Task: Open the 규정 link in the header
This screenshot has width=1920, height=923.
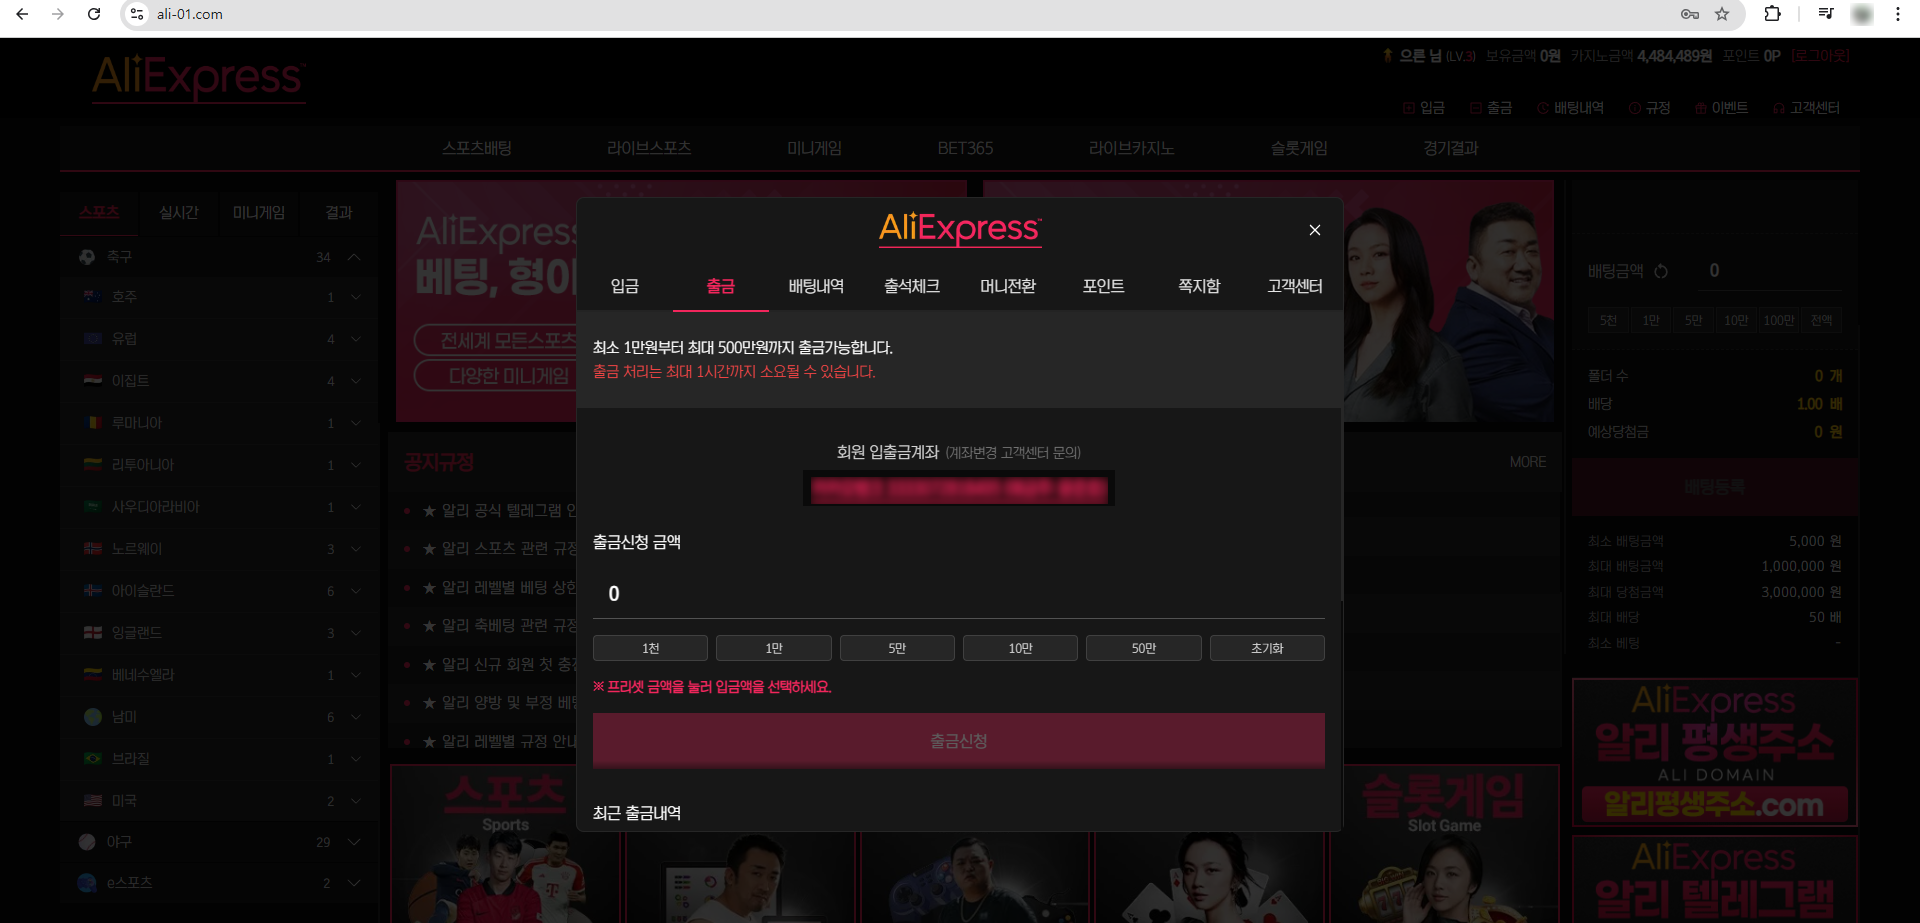Action: point(1650,108)
